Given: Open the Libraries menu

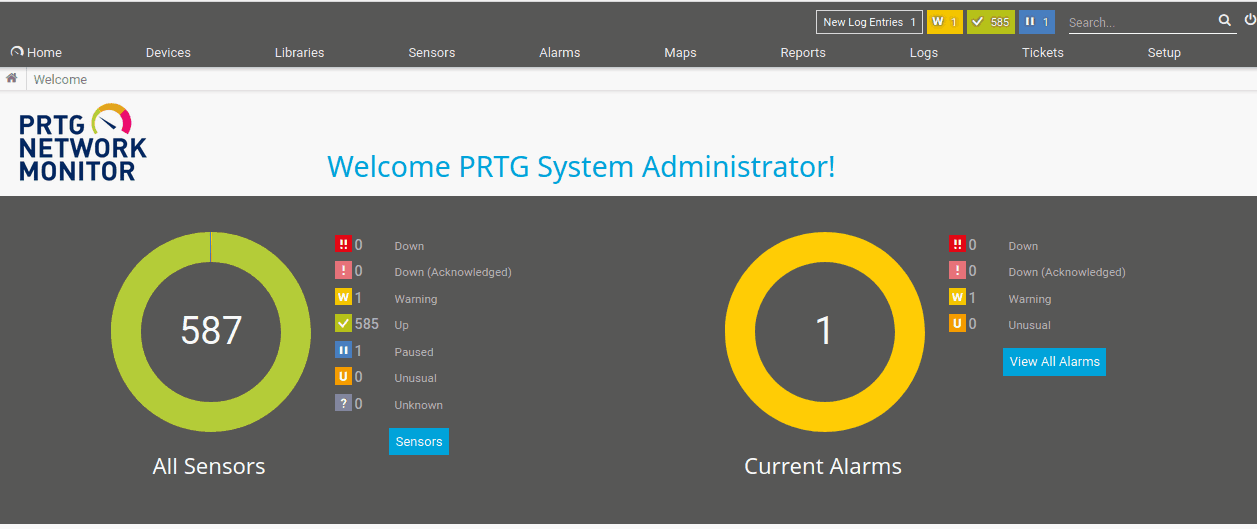Looking at the screenshot, I should coord(299,52).
